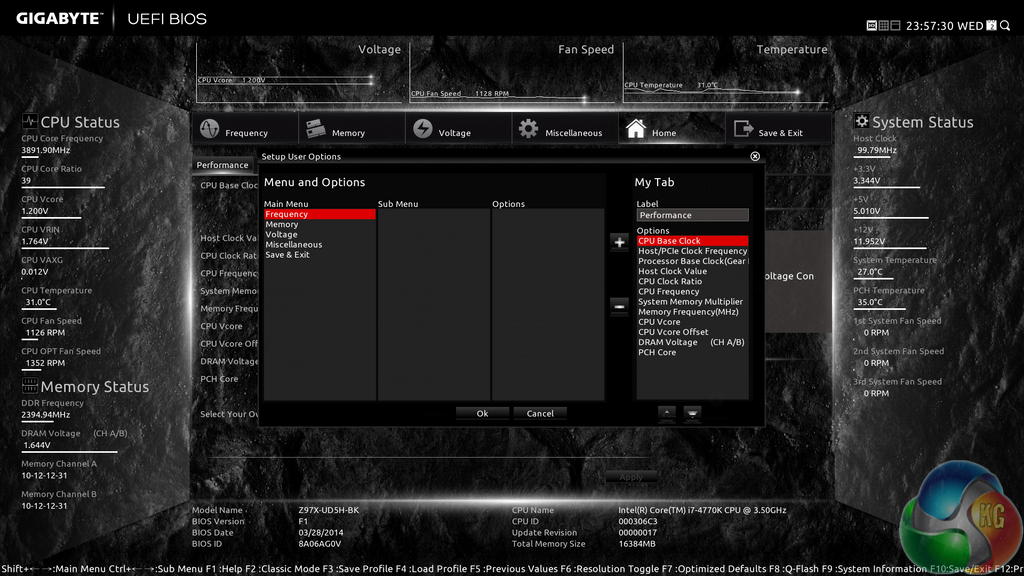
Task: Edit the My Tab Label field
Action: 692,215
